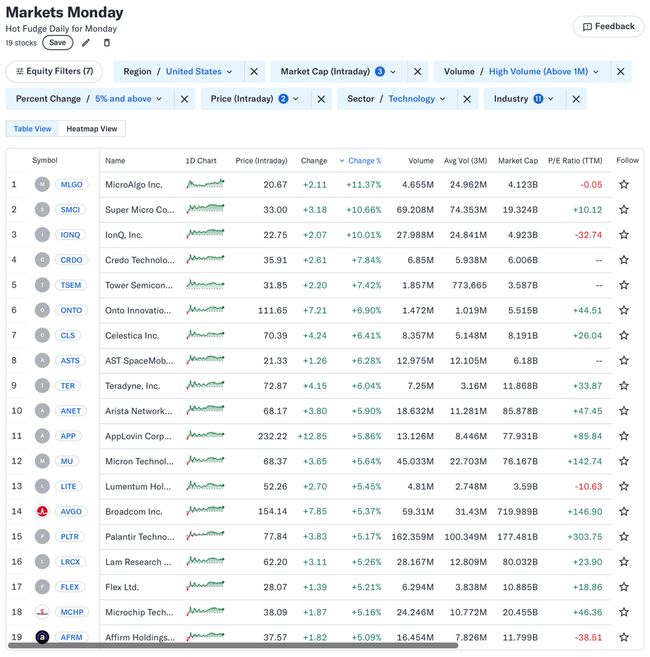Remove the Sector filter with its X icon
This screenshot has height=657, width=650.
(x=465, y=99)
